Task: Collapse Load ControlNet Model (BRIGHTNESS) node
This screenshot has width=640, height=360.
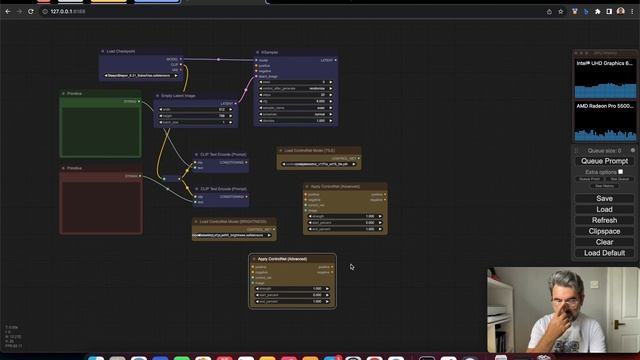Action: 196,222
